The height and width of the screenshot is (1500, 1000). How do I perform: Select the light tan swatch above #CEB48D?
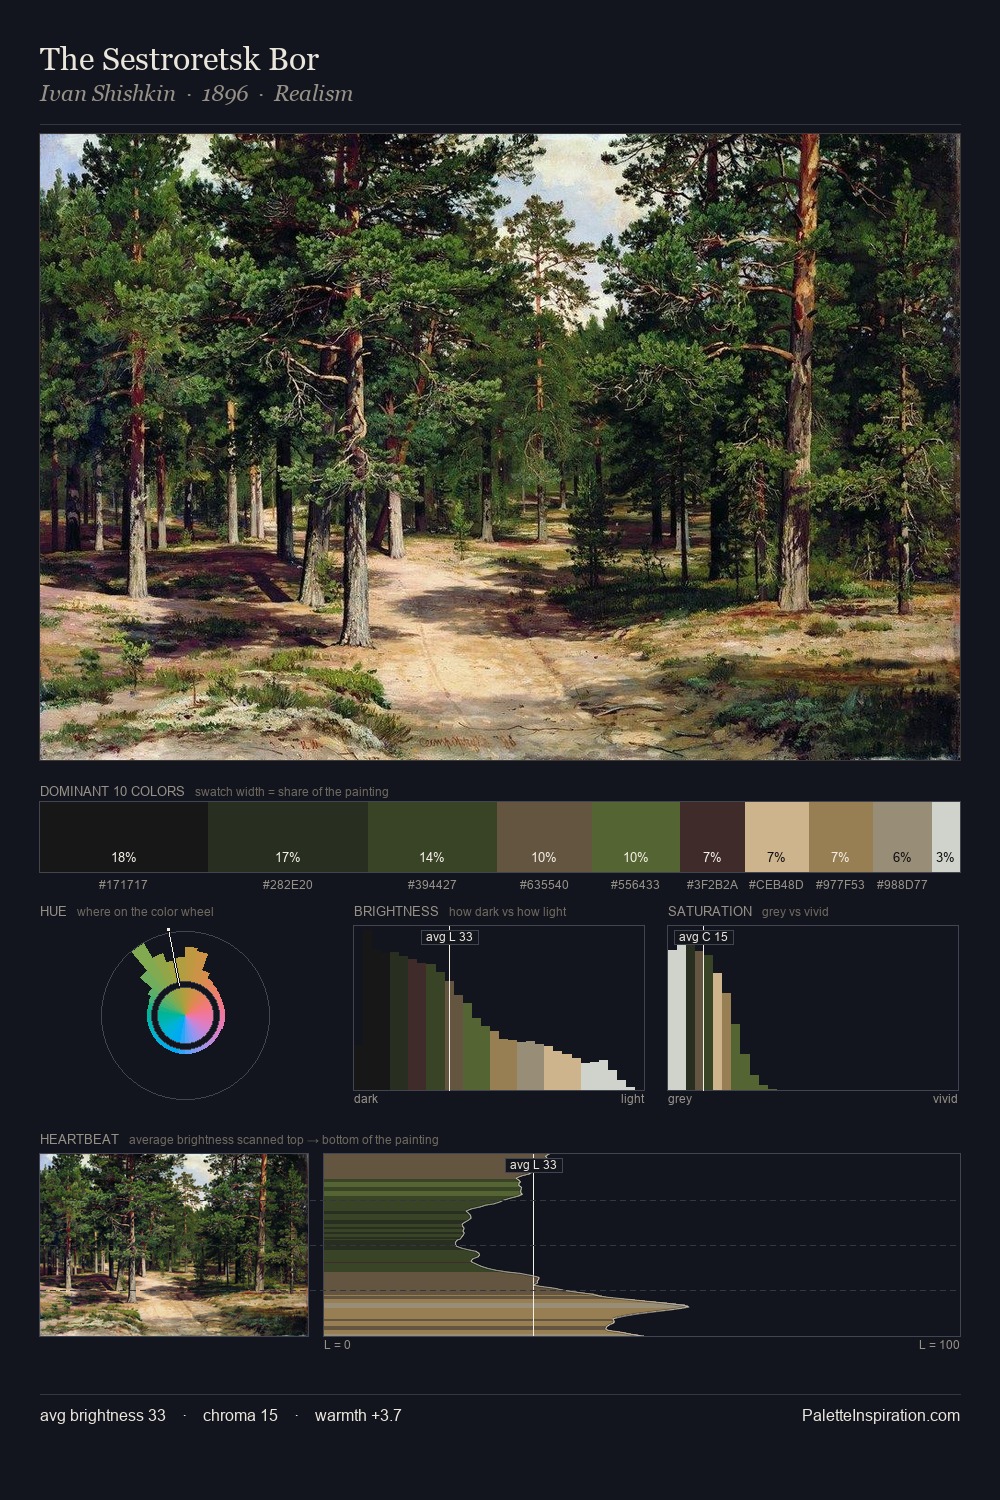(x=777, y=837)
